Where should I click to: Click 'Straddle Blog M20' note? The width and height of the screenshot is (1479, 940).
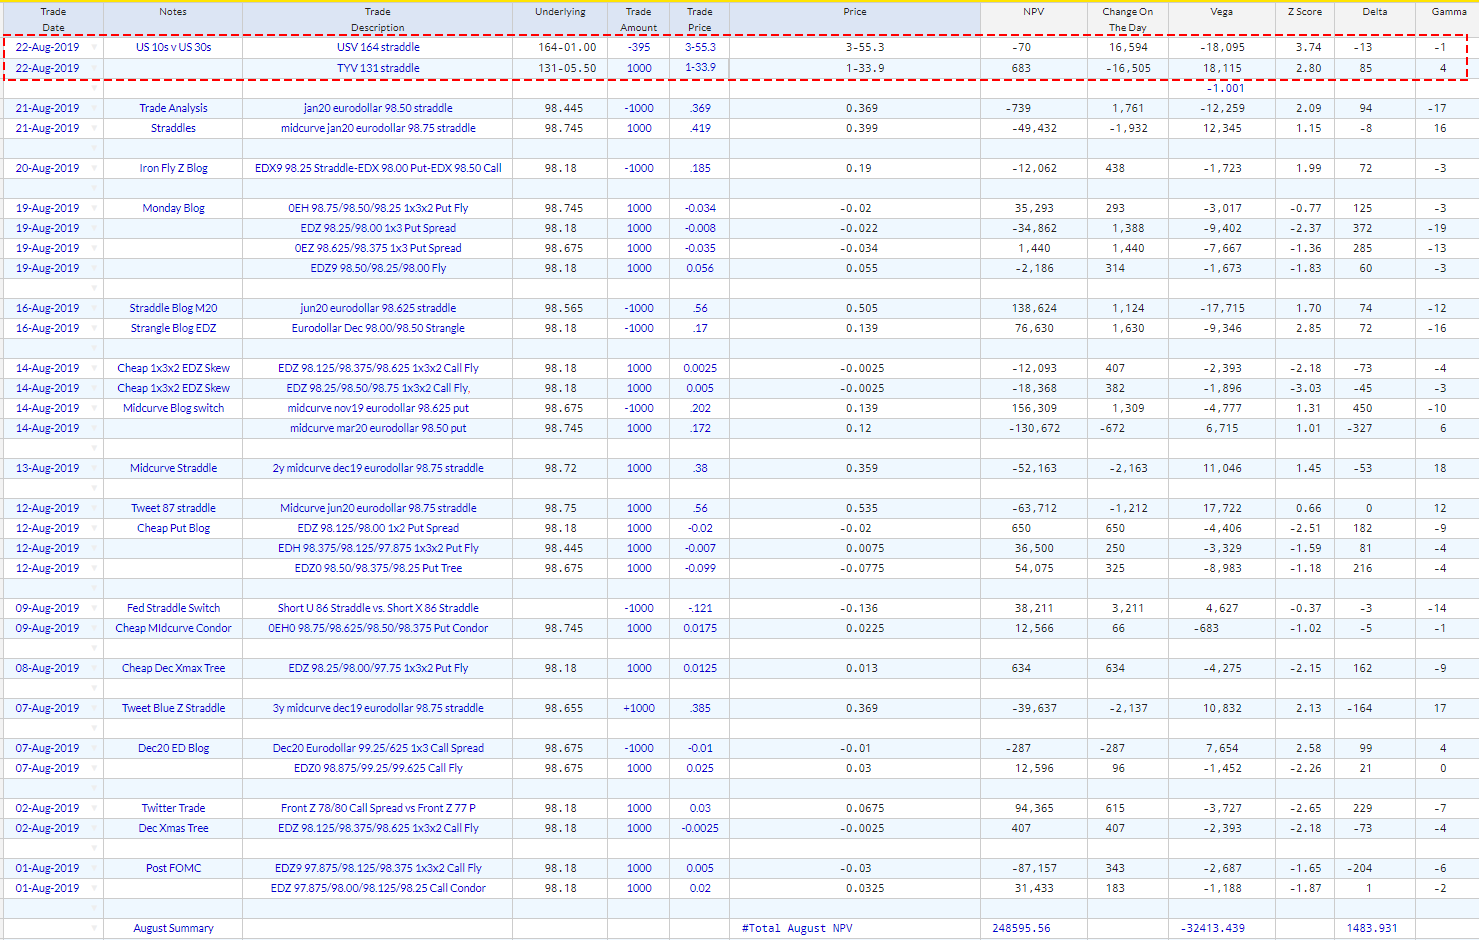coord(173,308)
